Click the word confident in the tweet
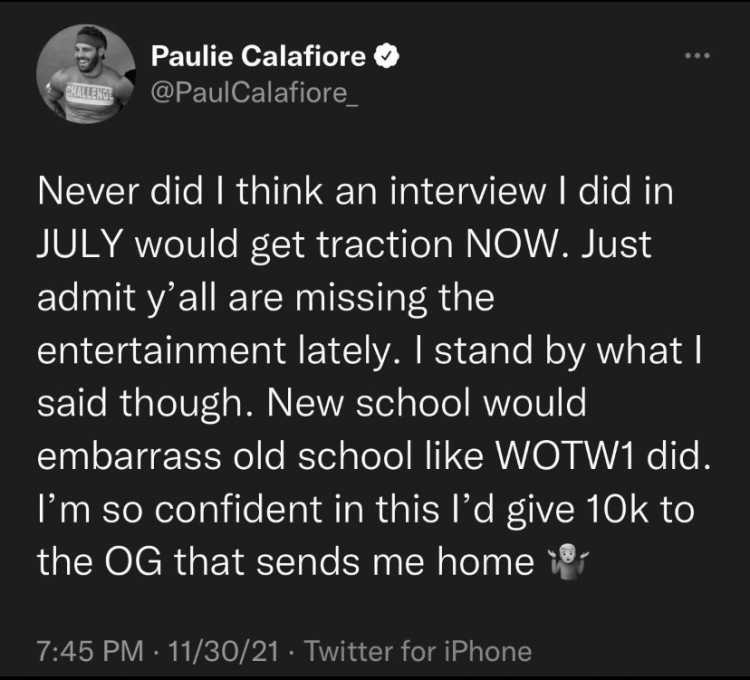Screen dimensions: 750x680 click(238, 508)
